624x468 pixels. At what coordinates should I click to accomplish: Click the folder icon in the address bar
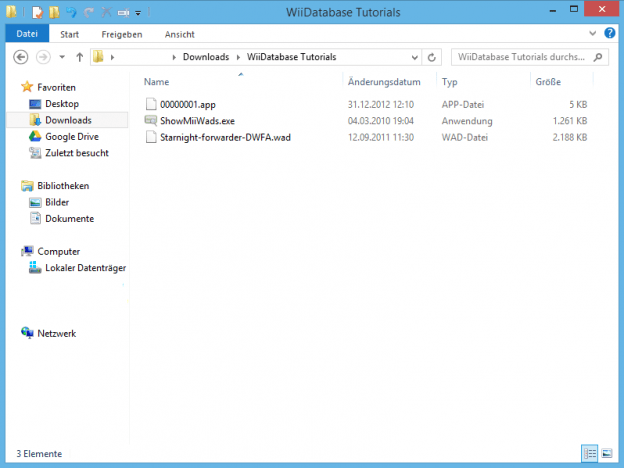click(x=98, y=57)
